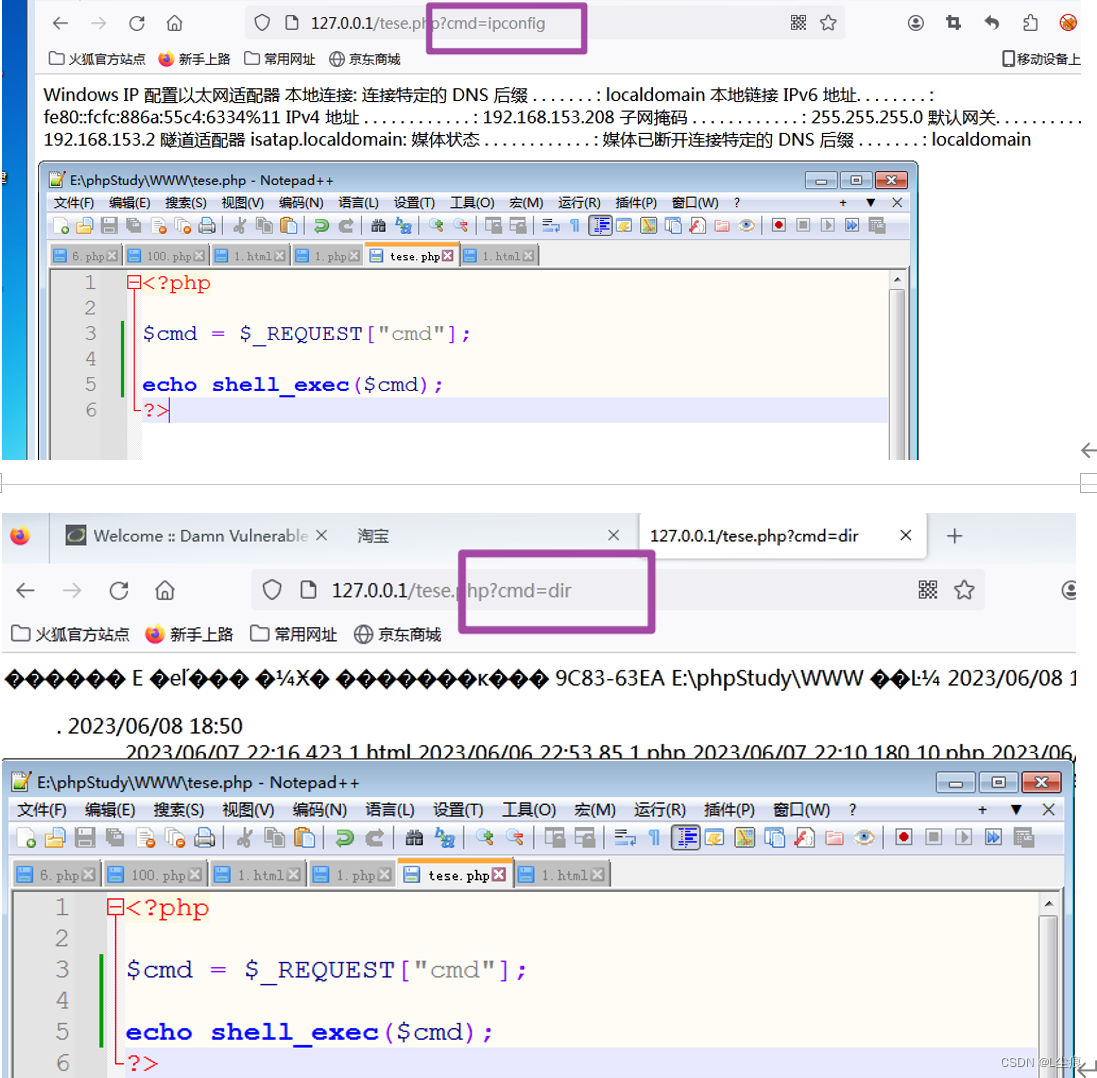Toggle file monitoring eye icon in the upper Notepad++
Viewport: 1097px width, 1078px height.
746,225
